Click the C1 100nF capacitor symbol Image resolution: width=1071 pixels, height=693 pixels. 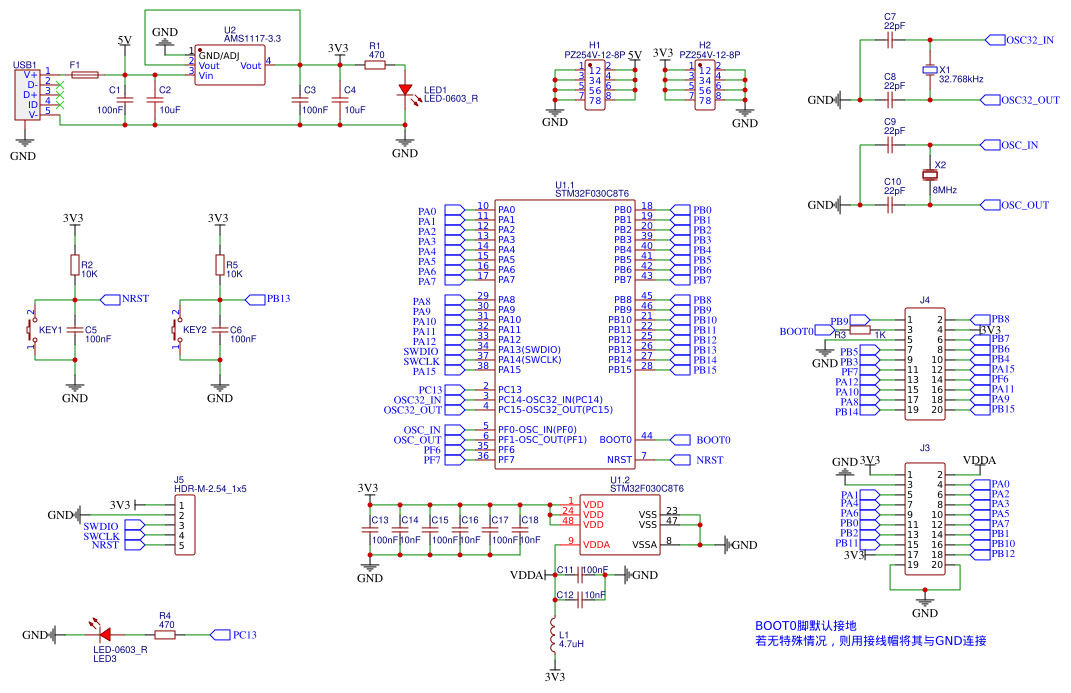pos(125,100)
